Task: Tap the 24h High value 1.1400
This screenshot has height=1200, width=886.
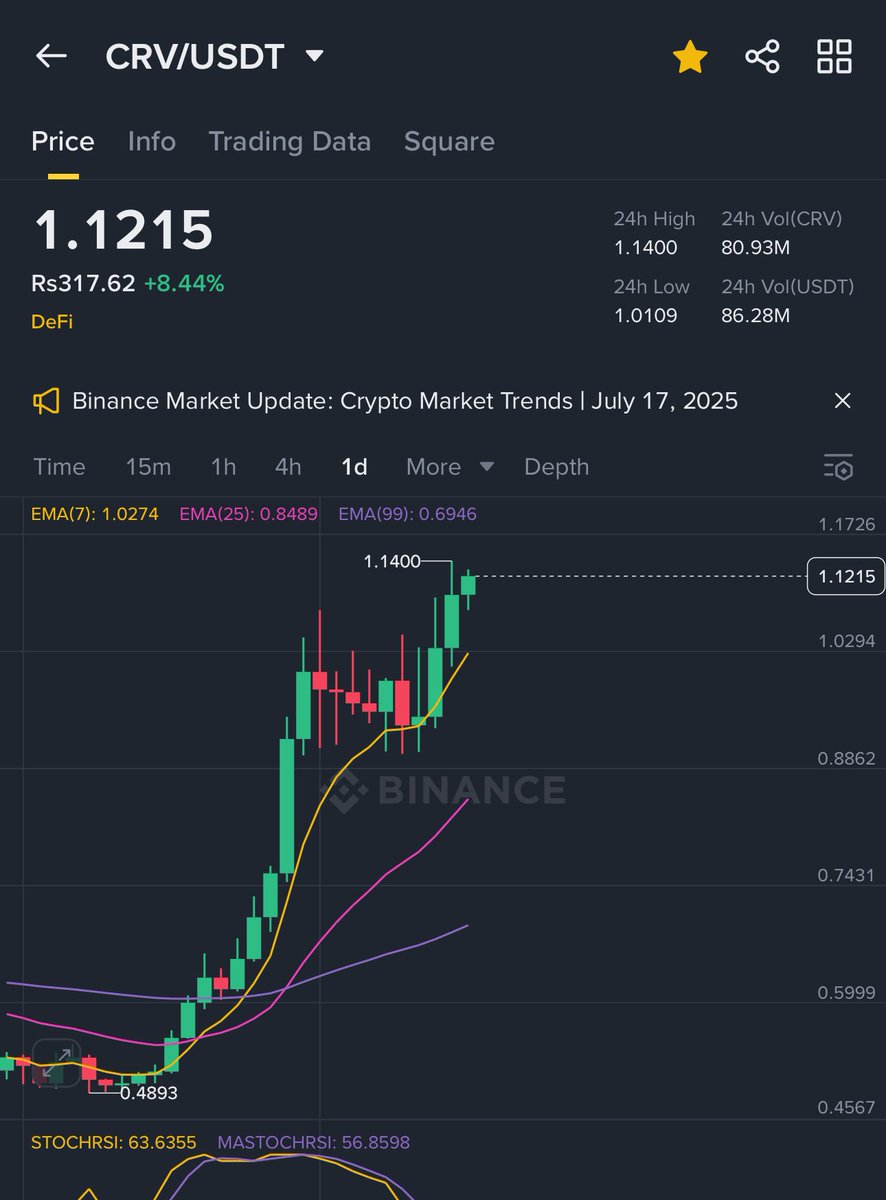Action: click(x=645, y=247)
